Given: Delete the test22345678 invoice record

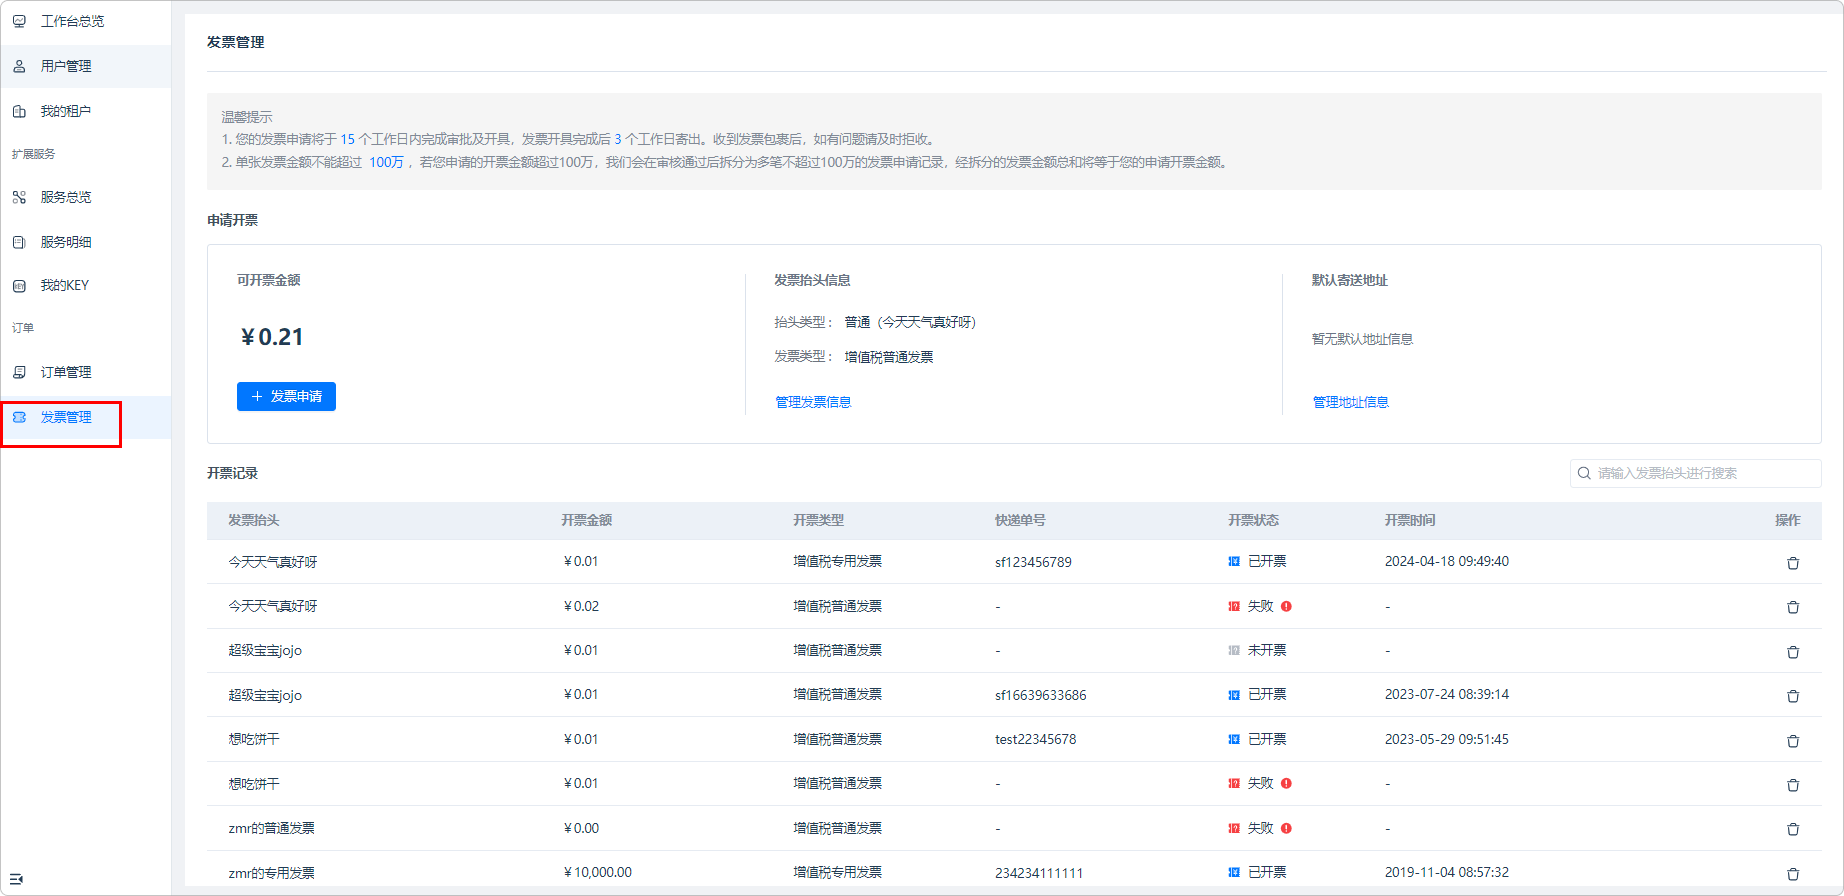Looking at the screenshot, I should (1793, 741).
